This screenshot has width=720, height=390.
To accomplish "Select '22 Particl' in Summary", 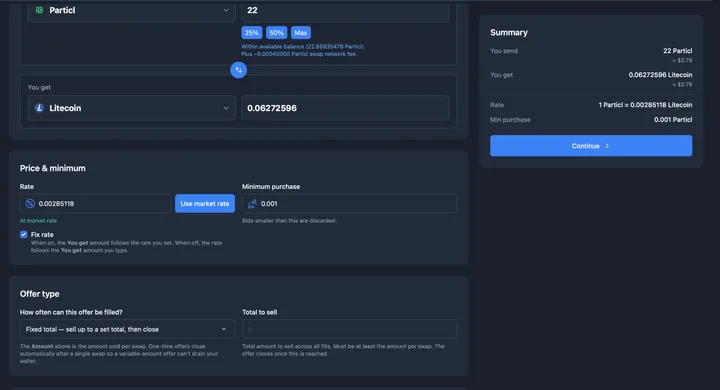I will [x=677, y=51].
